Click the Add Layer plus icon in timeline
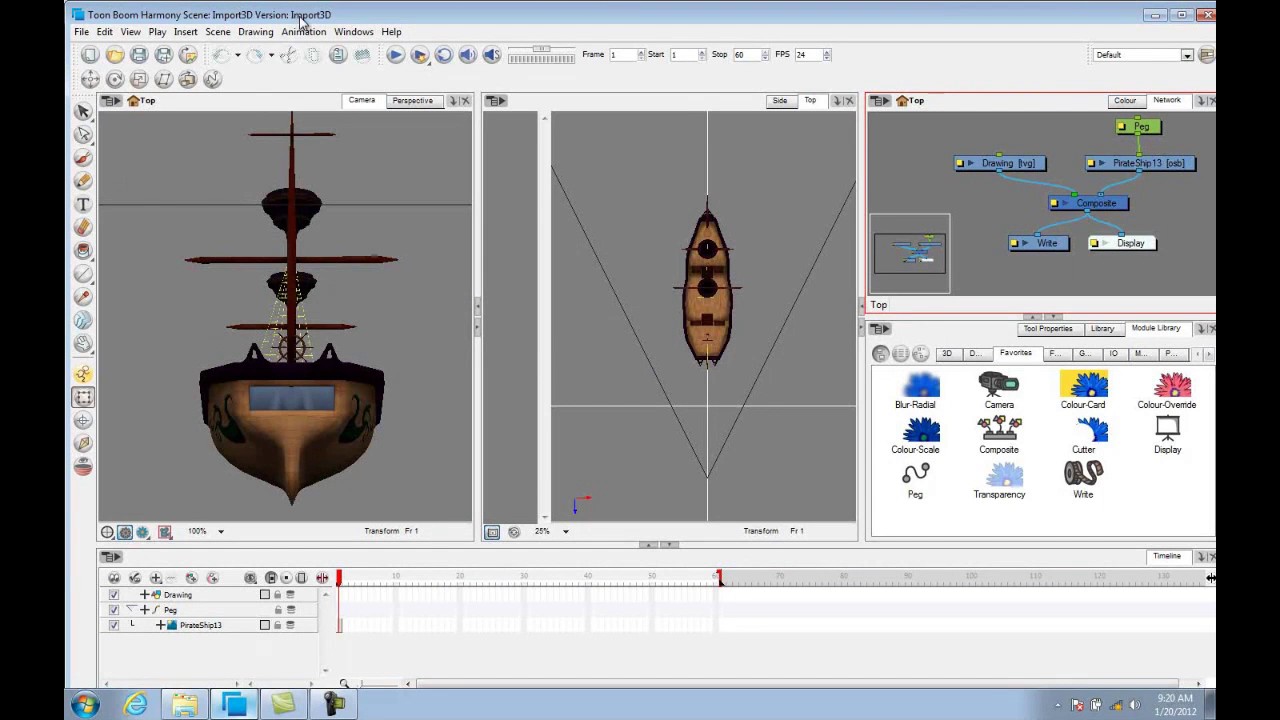The image size is (1280, 720). point(156,578)
